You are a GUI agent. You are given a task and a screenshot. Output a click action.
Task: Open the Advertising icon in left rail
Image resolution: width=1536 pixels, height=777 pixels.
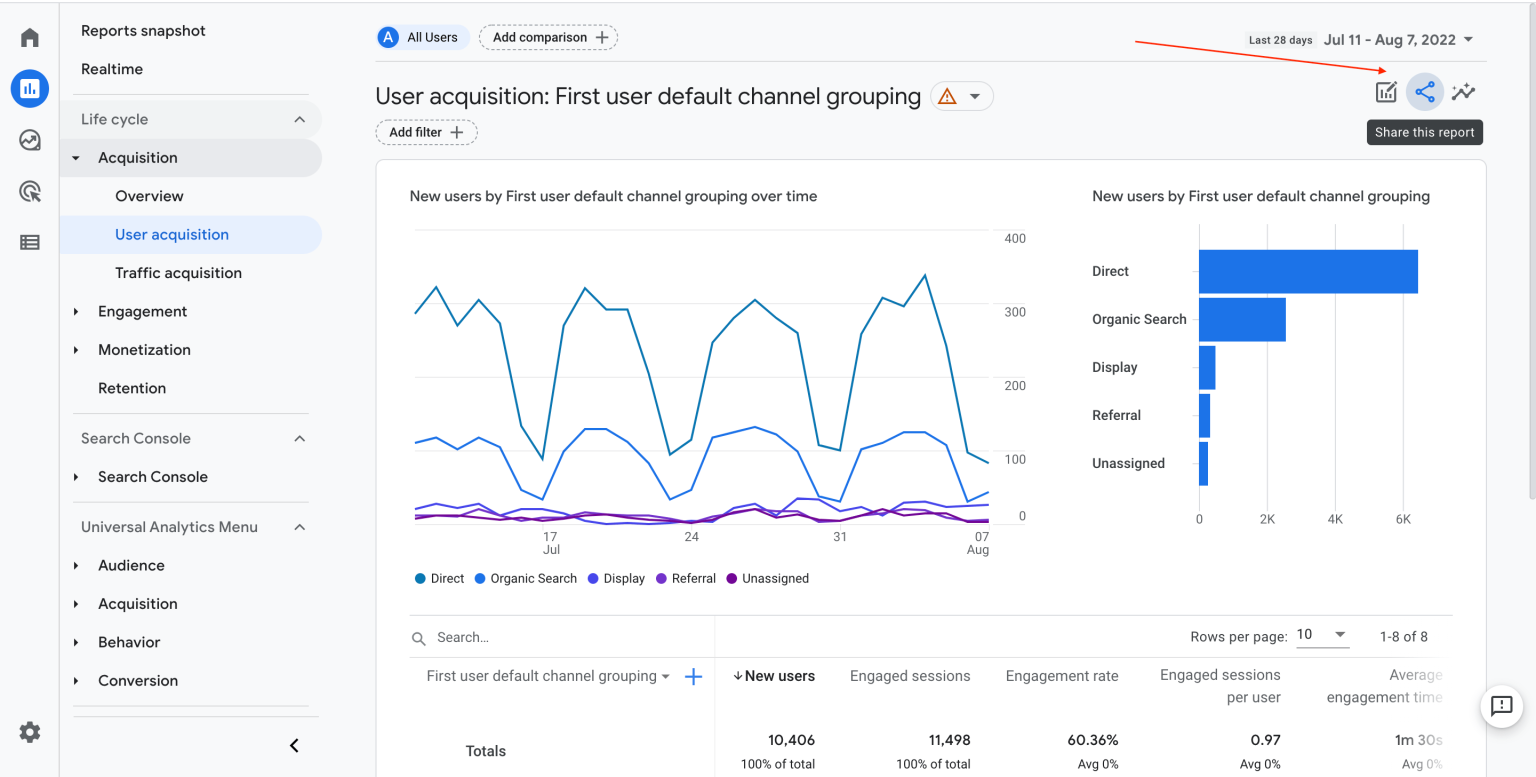[30, 191]
